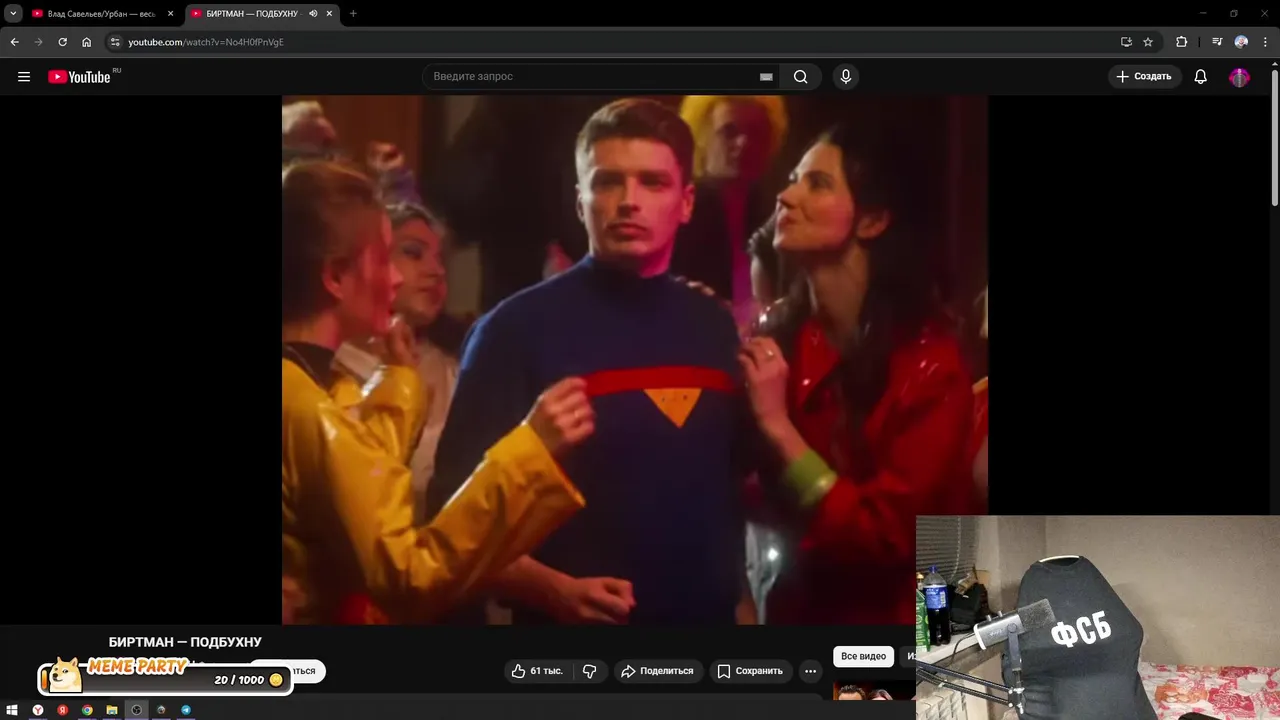
Task: Open a new browser tab
Action: tap(353, 14)
